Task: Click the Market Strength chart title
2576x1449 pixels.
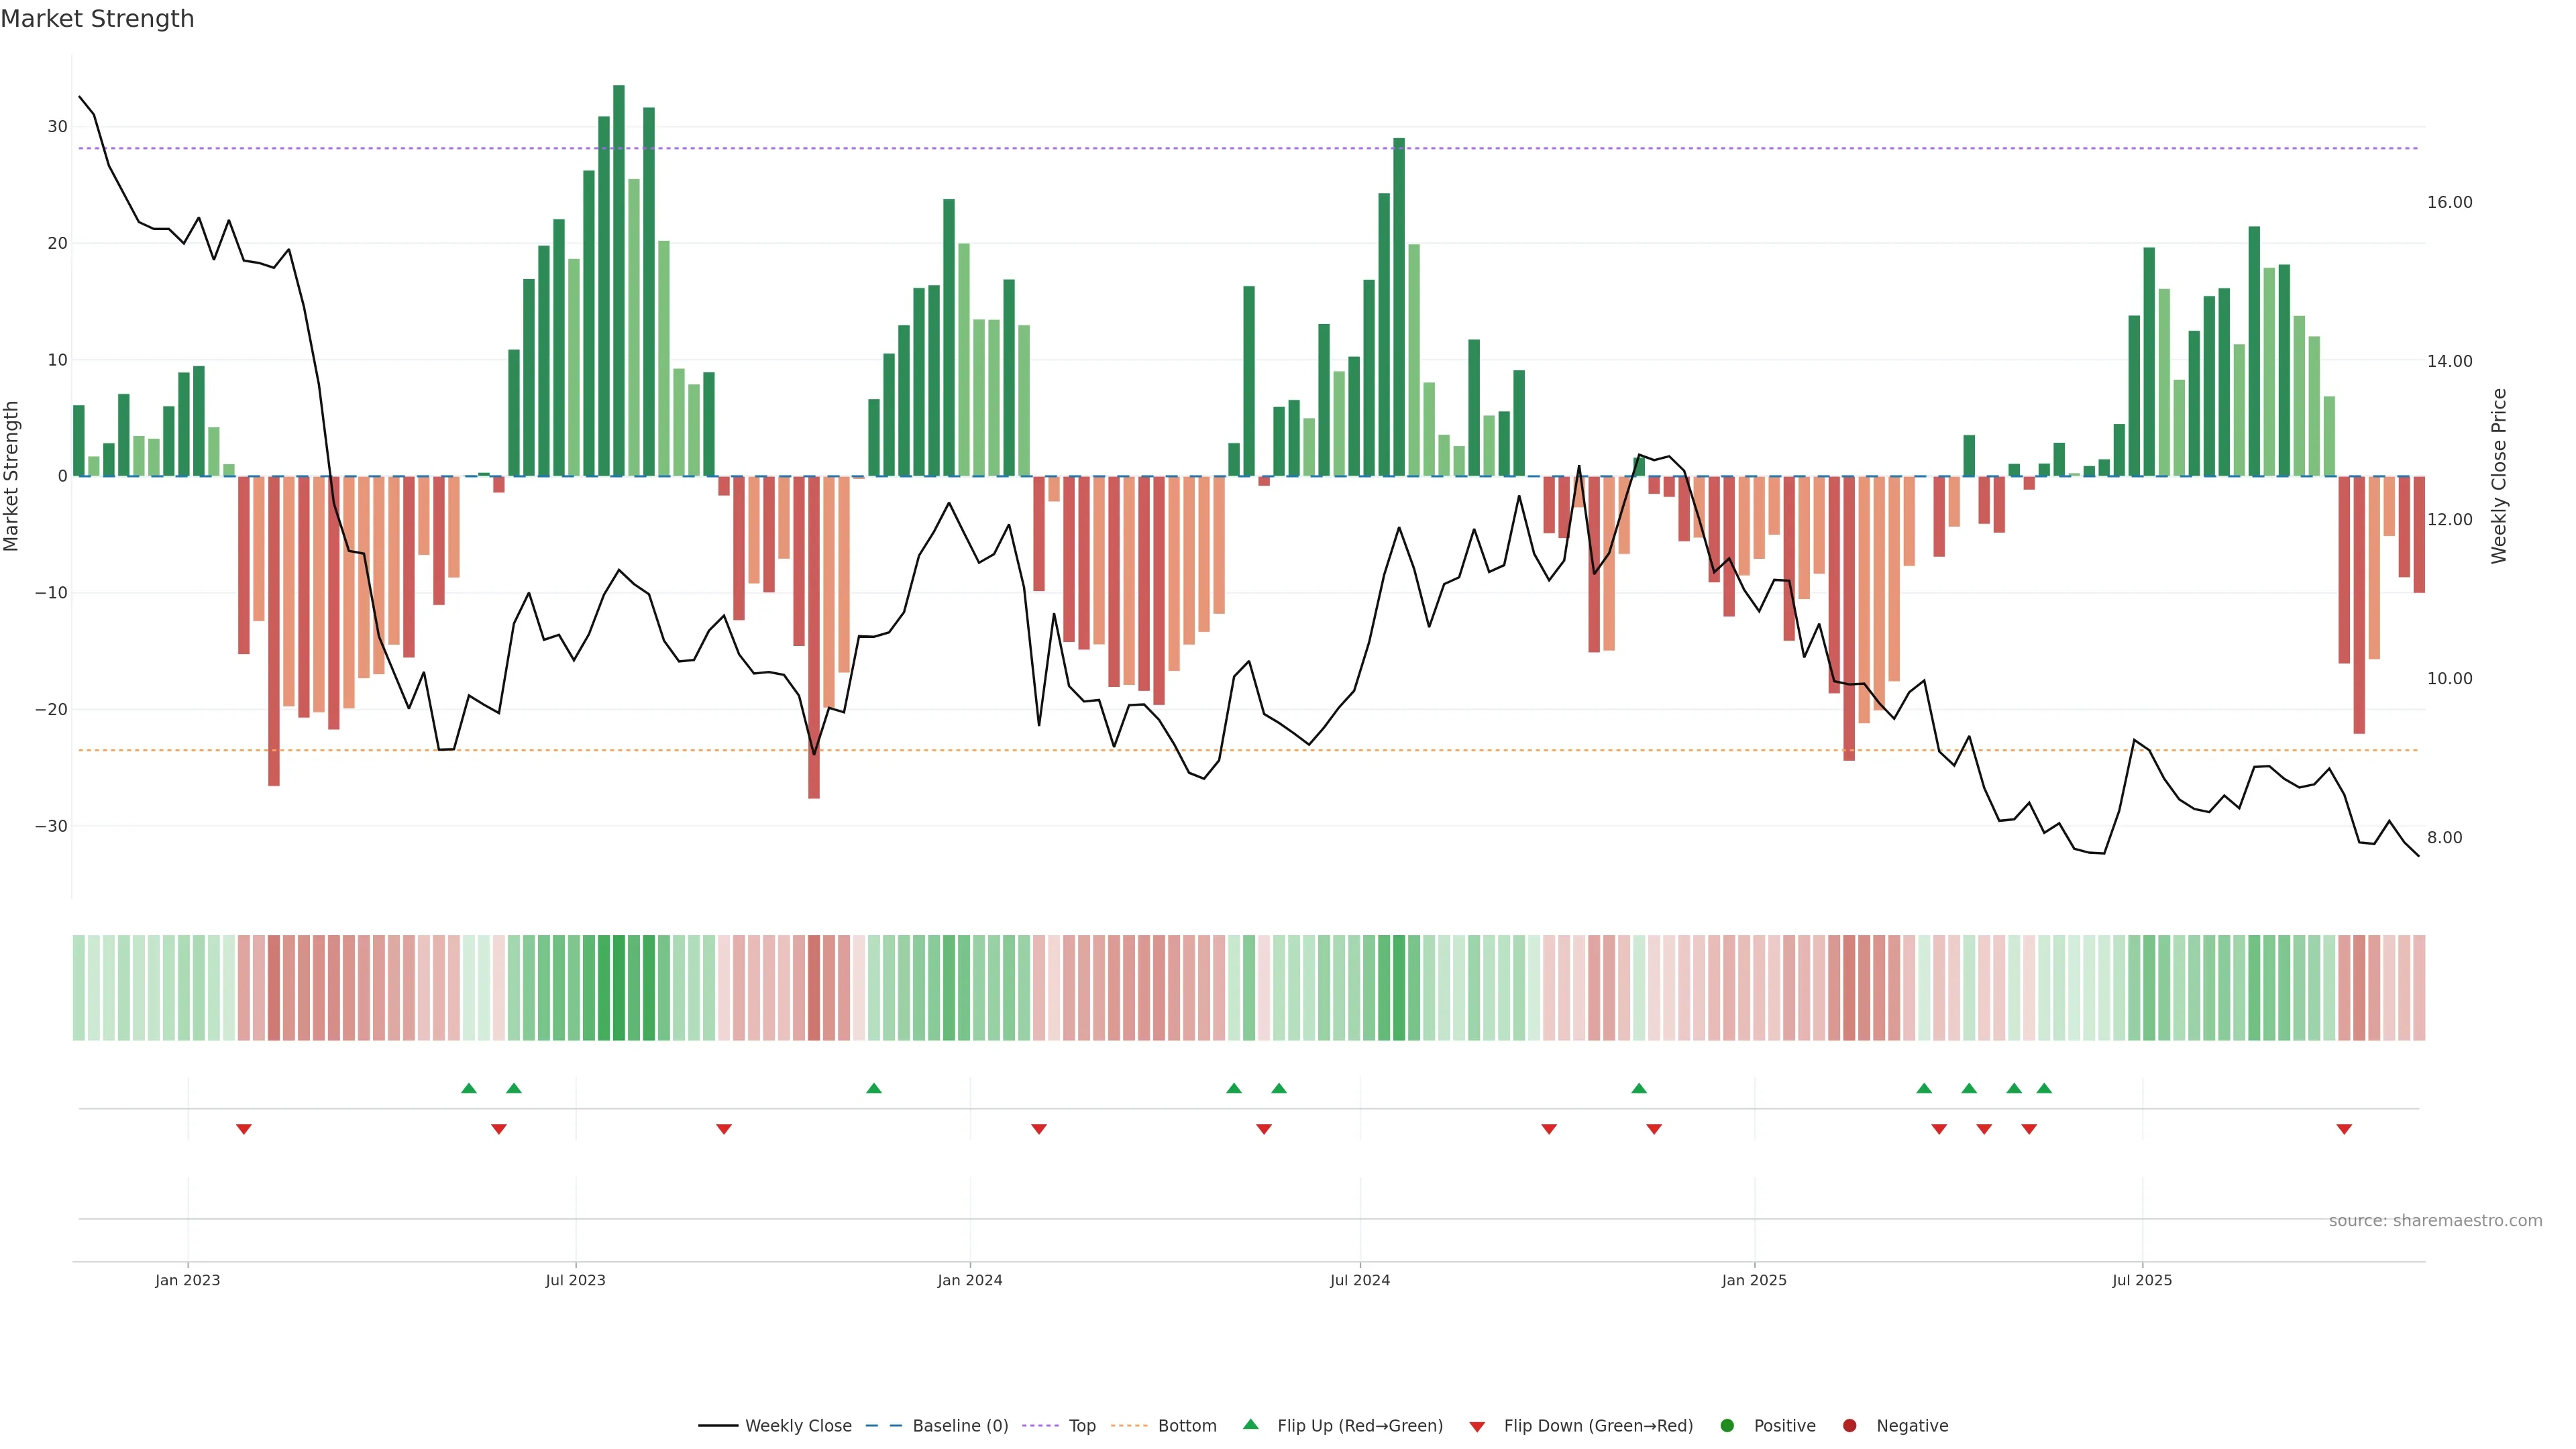Action: click(x=97, y=19)
